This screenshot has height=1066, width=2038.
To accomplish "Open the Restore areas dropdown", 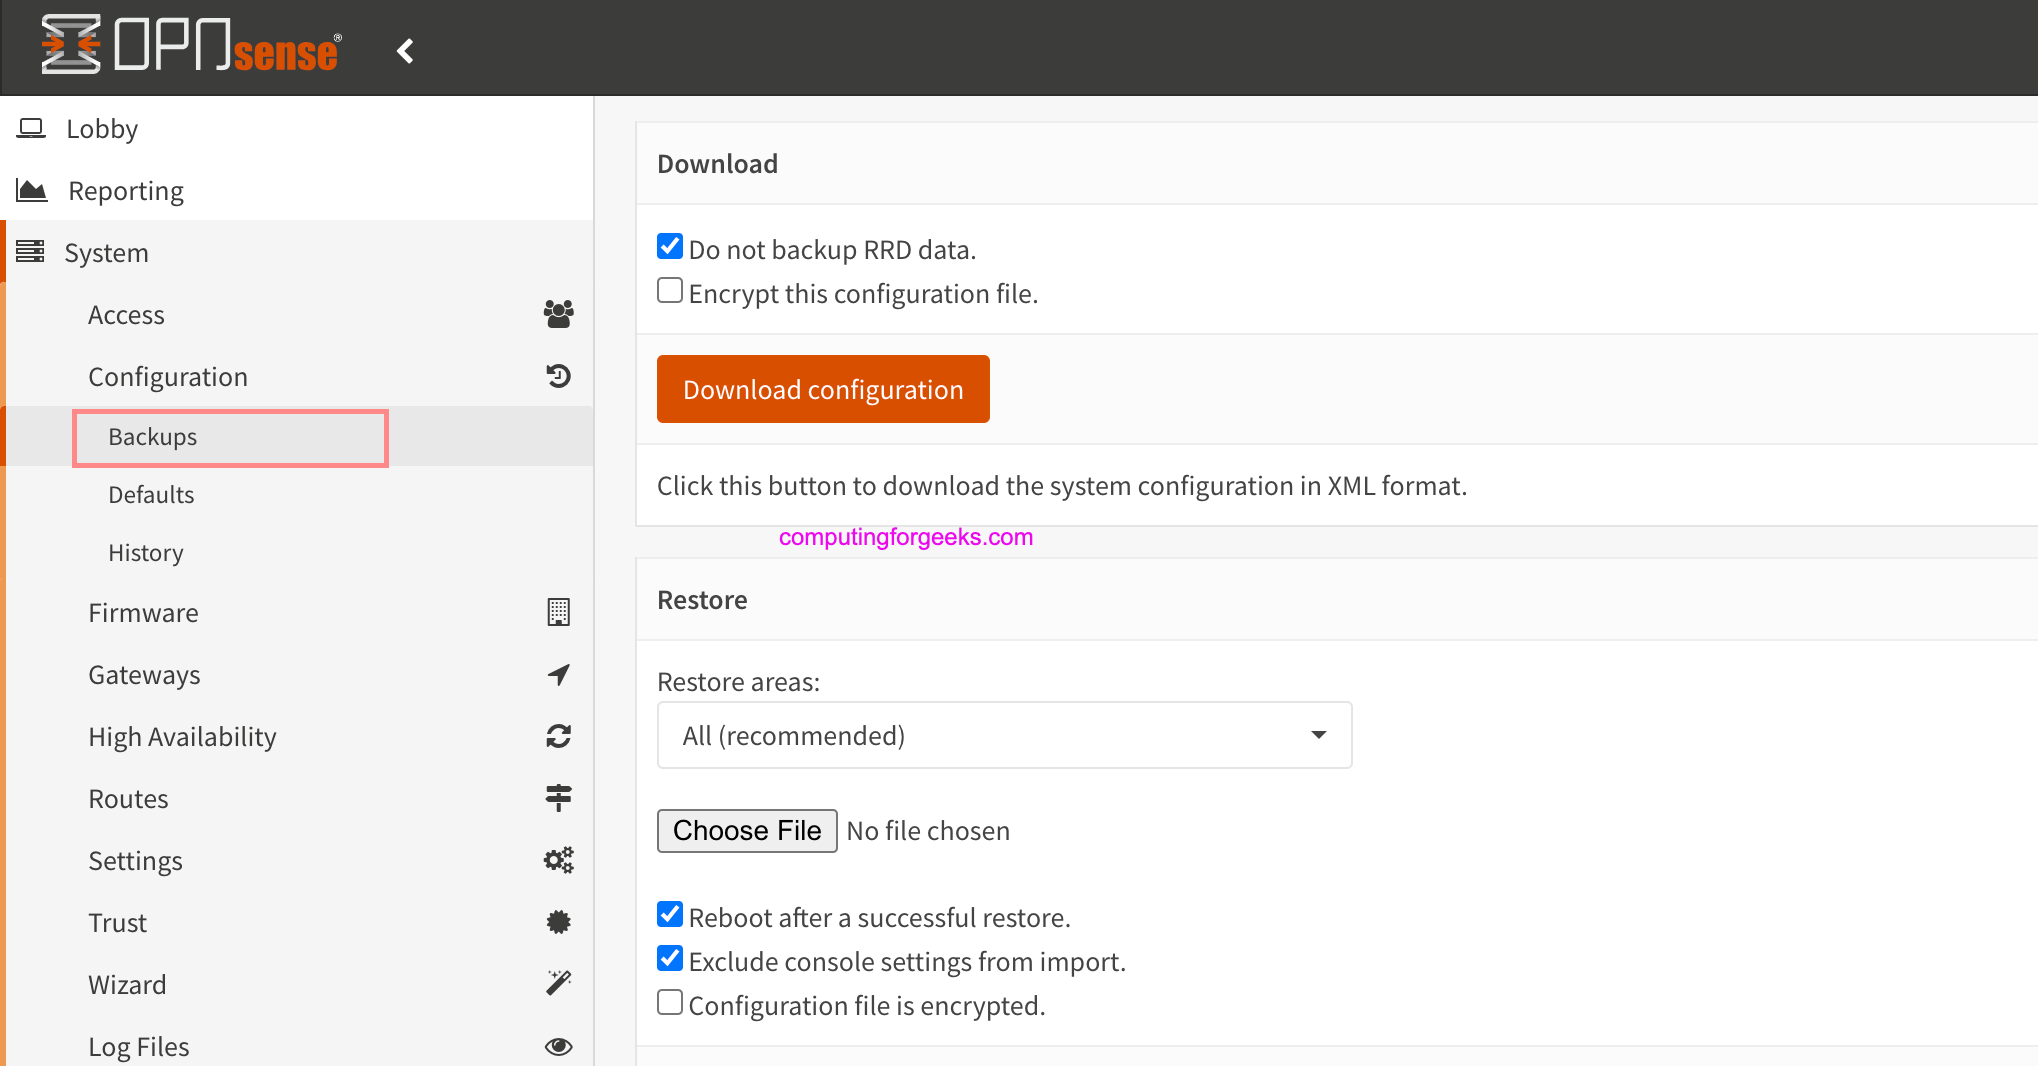I will point(1004,735).
